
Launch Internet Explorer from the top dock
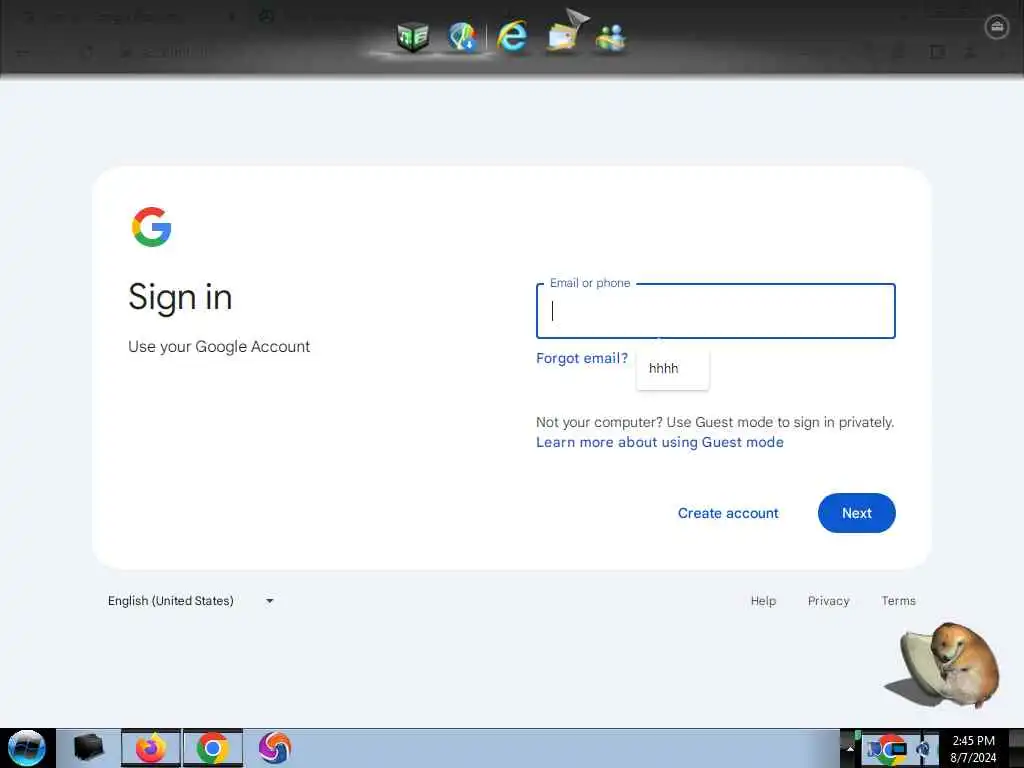pos(512,35)
